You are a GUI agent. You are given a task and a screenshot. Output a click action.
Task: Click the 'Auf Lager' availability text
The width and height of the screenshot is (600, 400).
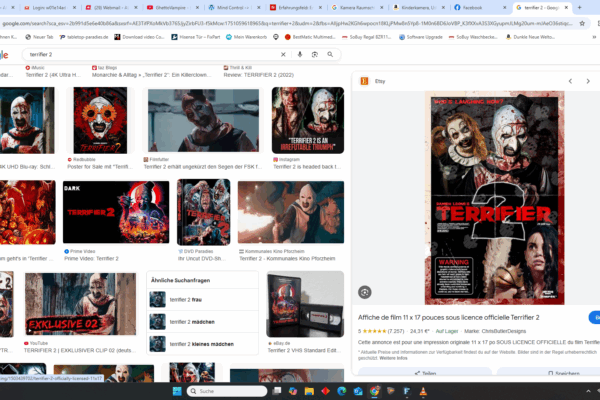[x=447, y=331]
